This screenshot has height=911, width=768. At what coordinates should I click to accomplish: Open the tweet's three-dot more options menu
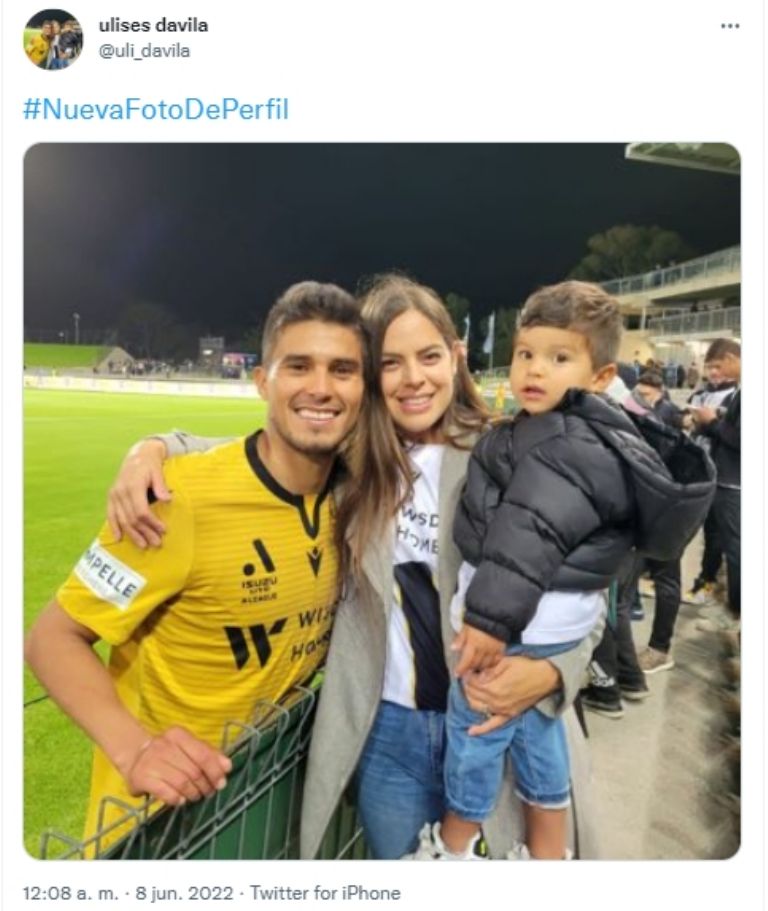(730, 26)
